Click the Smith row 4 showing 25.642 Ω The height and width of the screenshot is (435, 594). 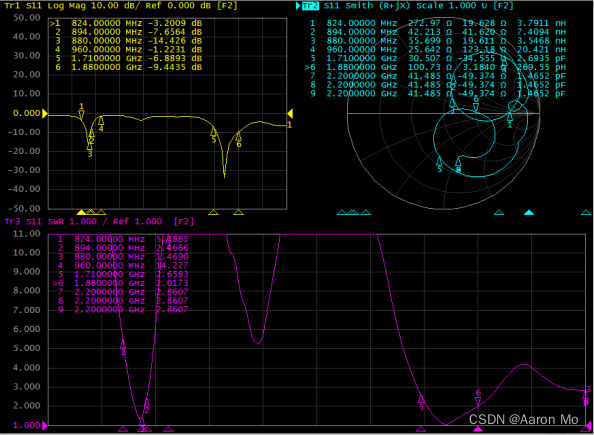click(438, 49)
